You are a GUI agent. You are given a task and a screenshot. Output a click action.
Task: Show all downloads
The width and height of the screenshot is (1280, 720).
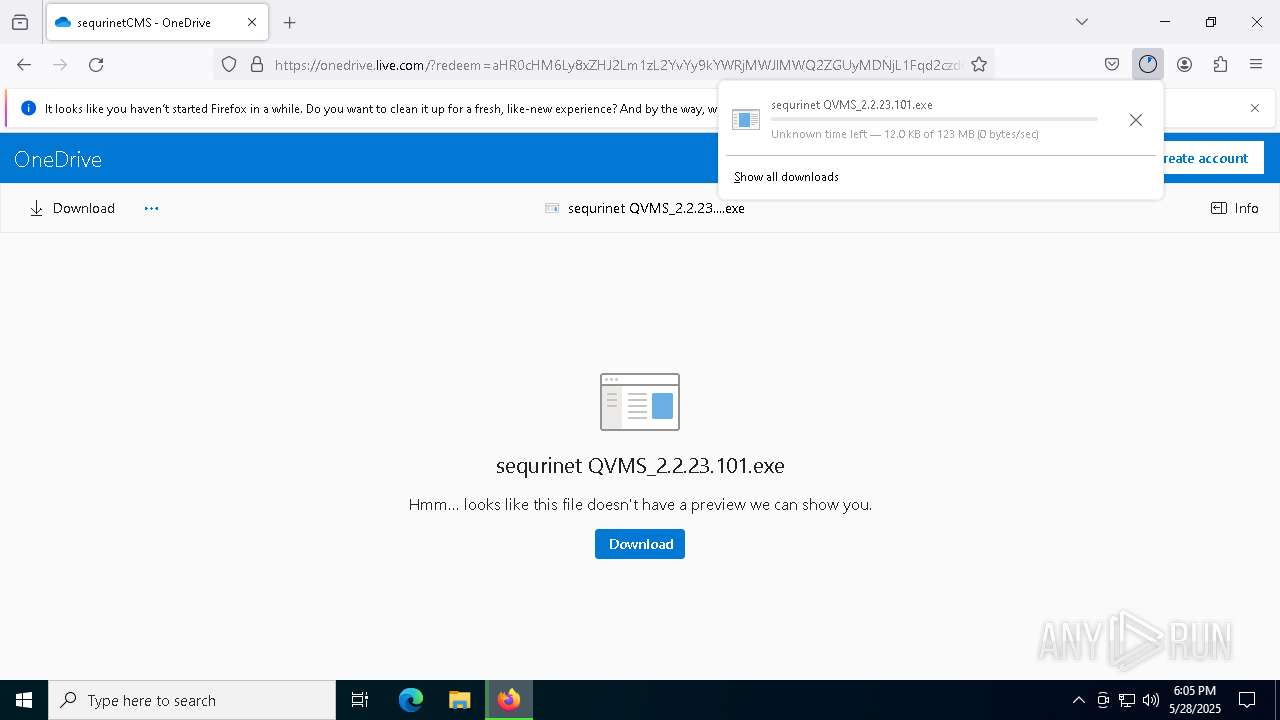[786, 177]
